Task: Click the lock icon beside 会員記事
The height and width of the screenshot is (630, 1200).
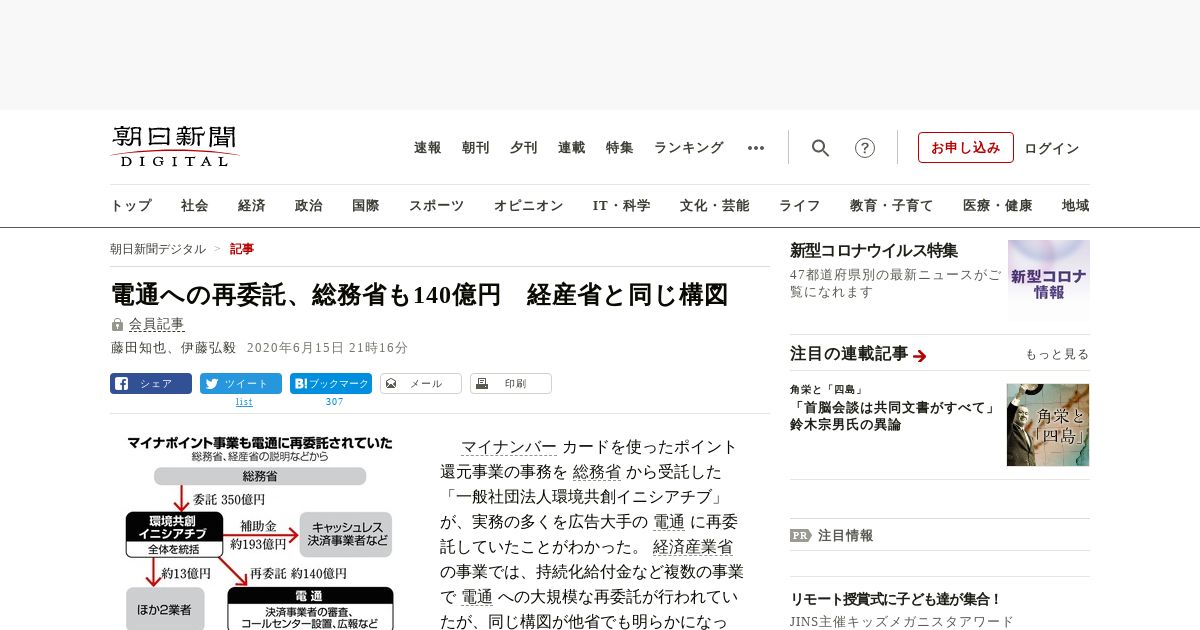Action: tap(118, 325)
